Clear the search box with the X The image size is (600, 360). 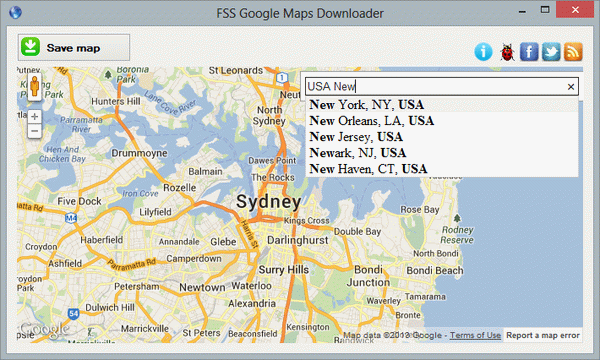pyautogui.click(x=571, y=87)
